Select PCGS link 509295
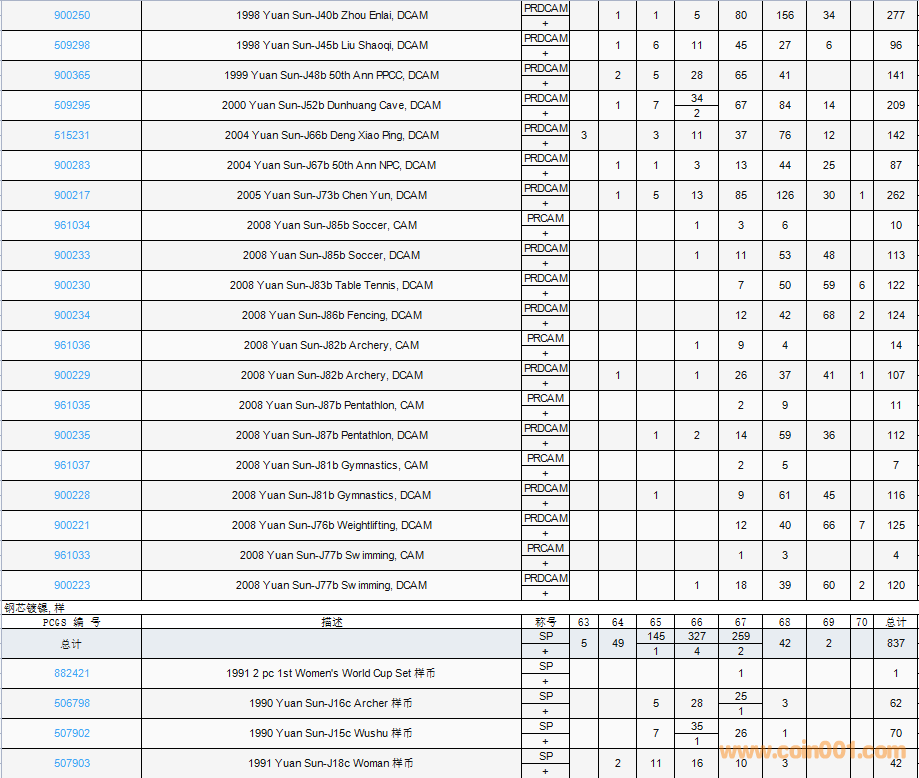The height and width of the screenshot is (778, 919). coord(71,105)
